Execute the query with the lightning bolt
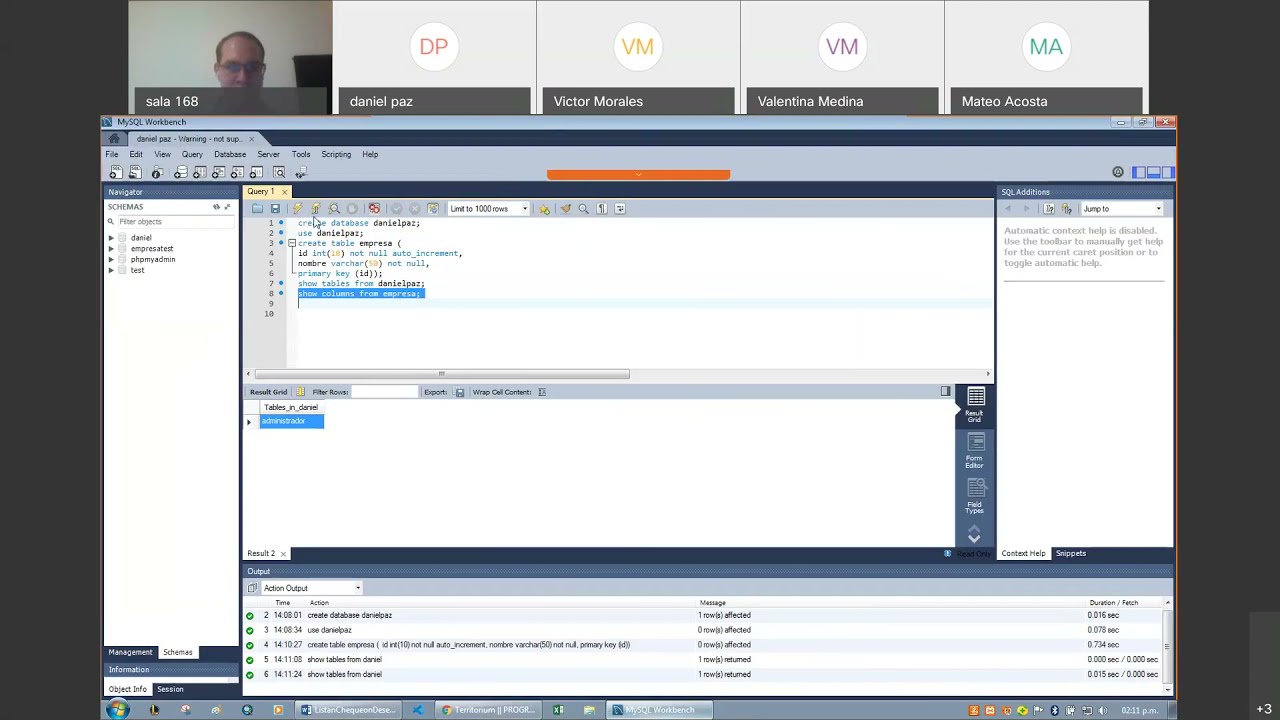The height and width of the screenshot is (720, 1280). click(x=297, y=209)
